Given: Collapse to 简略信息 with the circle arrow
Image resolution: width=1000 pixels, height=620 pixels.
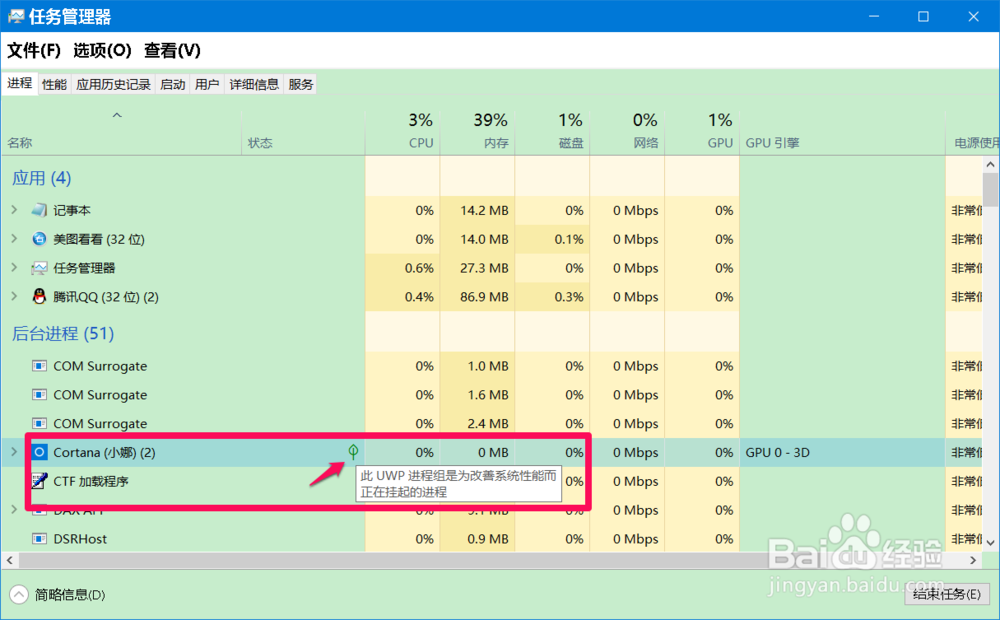Looking at the screenshot, I should point(18,594).
